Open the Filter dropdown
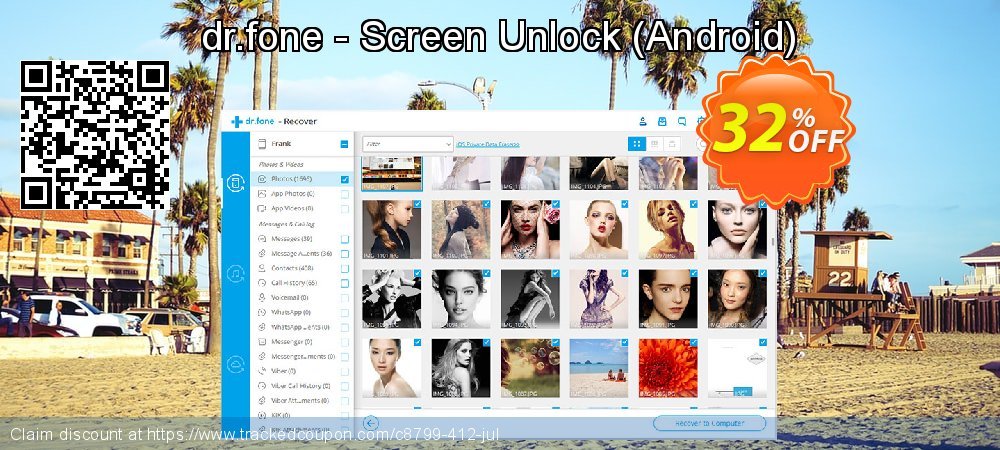The height and width of the screenshot is (450, 1000). (x=408, y=145)
